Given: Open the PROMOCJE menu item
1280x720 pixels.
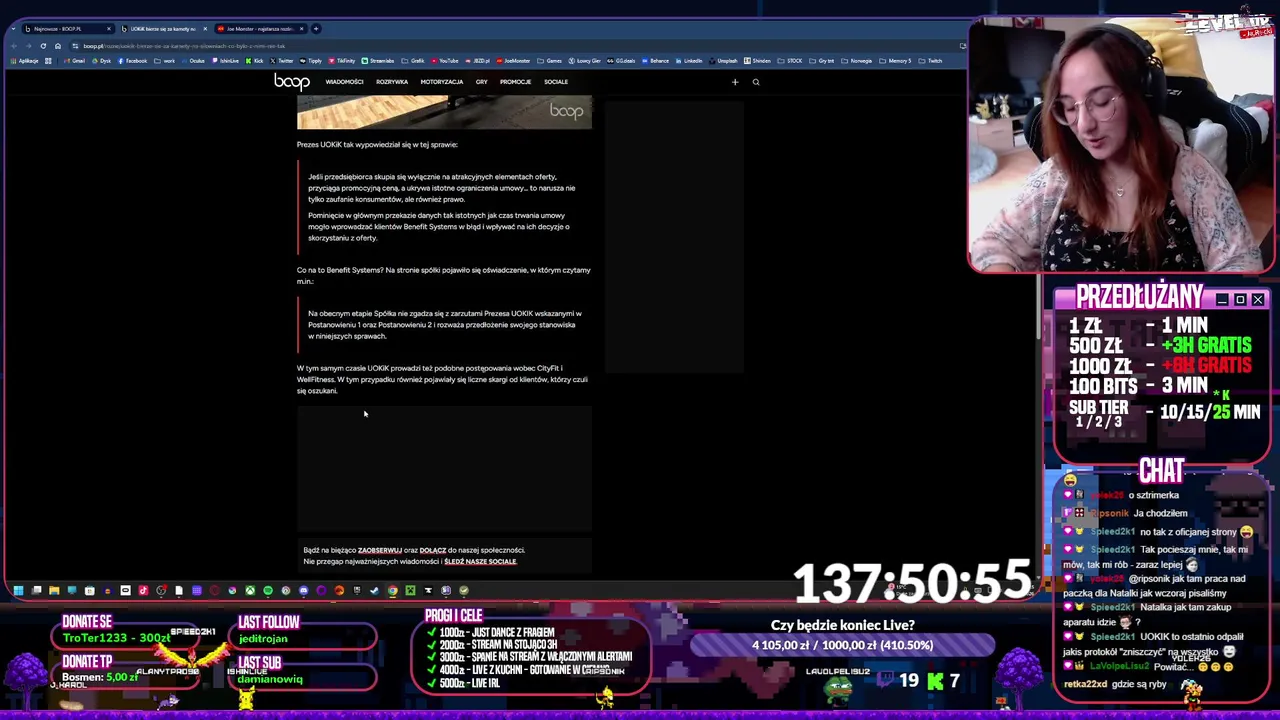Looking at the screenshot, I should coord(516,82).
